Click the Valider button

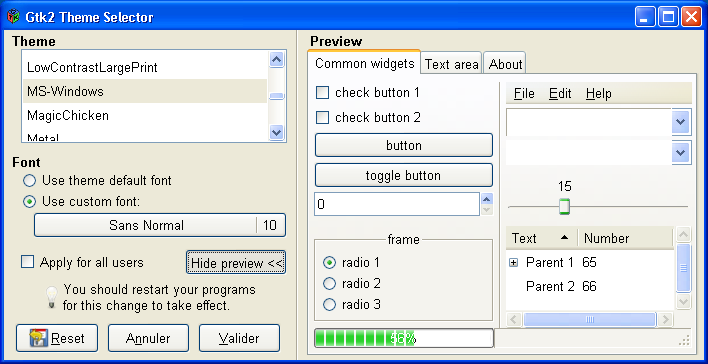(239, 338)
